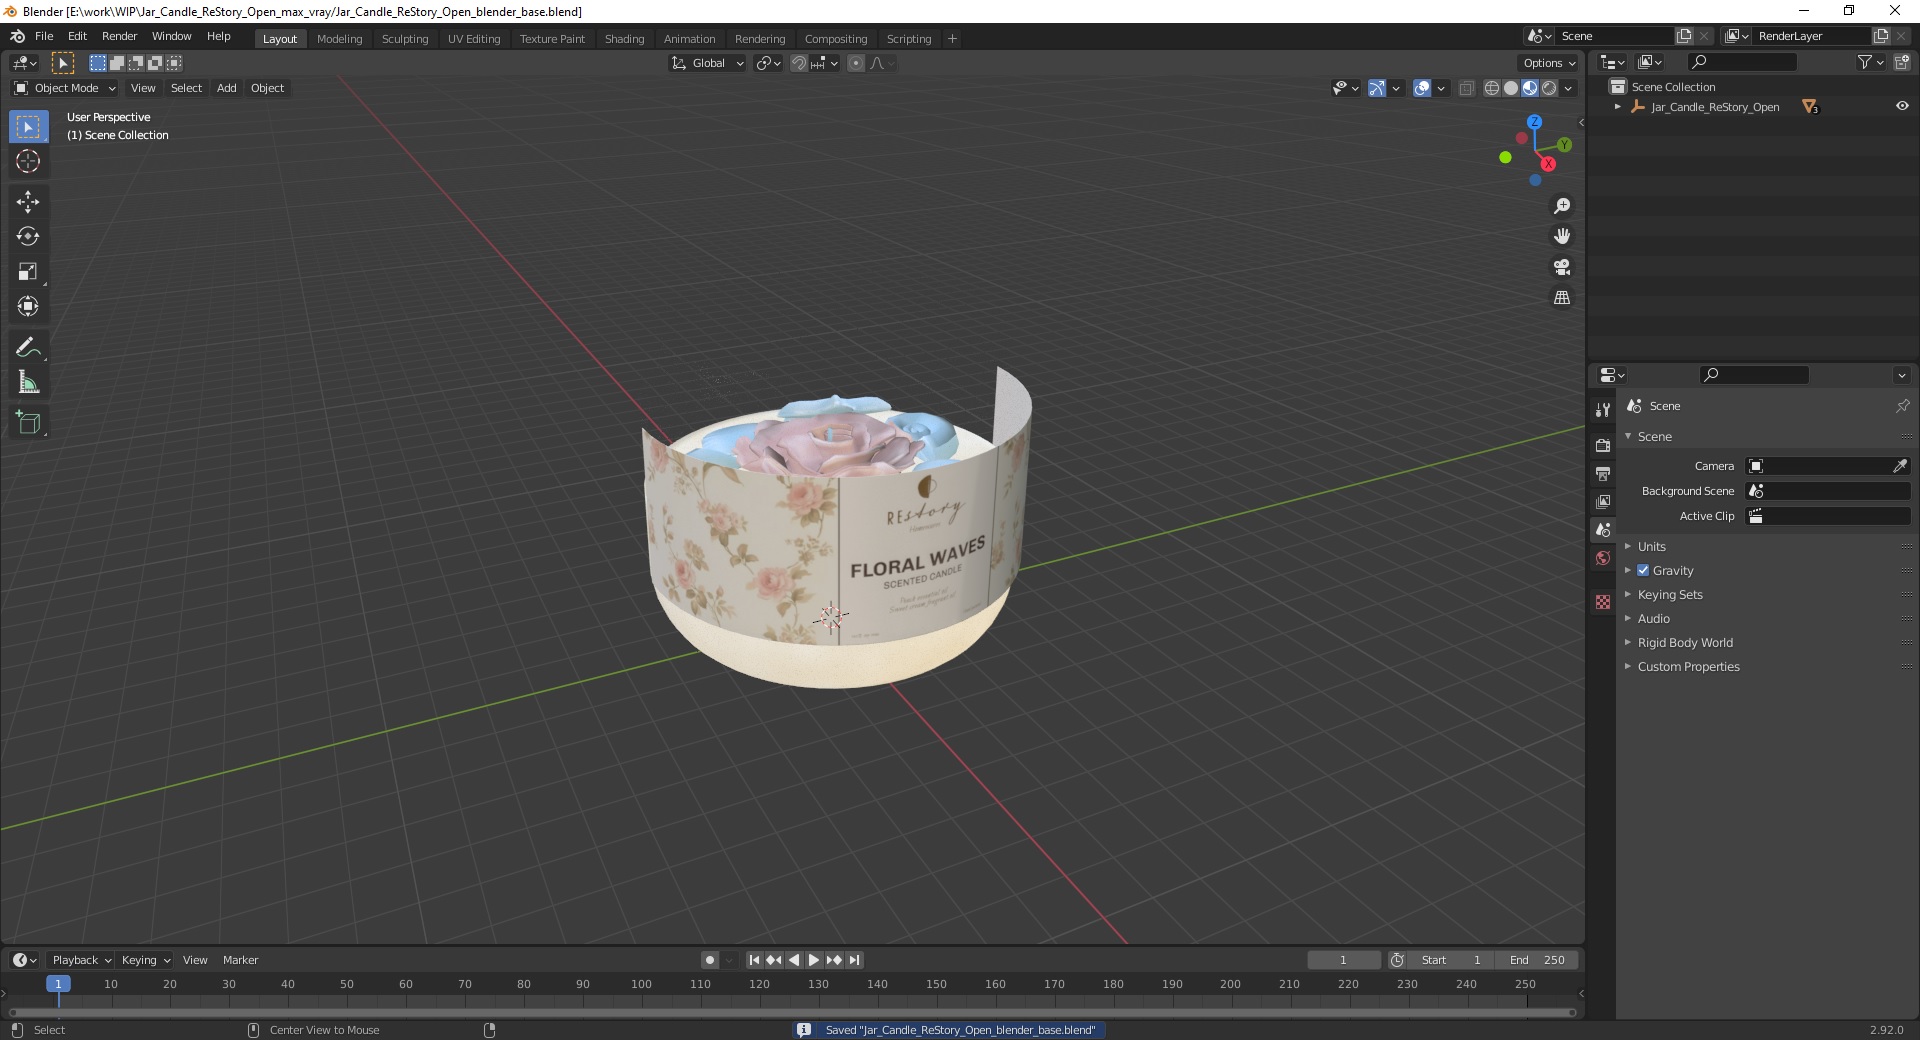The width and height of the screenshot is (1920, 1040).
Task: Open the Texture properties tab
Action: tap(1603, 602)
